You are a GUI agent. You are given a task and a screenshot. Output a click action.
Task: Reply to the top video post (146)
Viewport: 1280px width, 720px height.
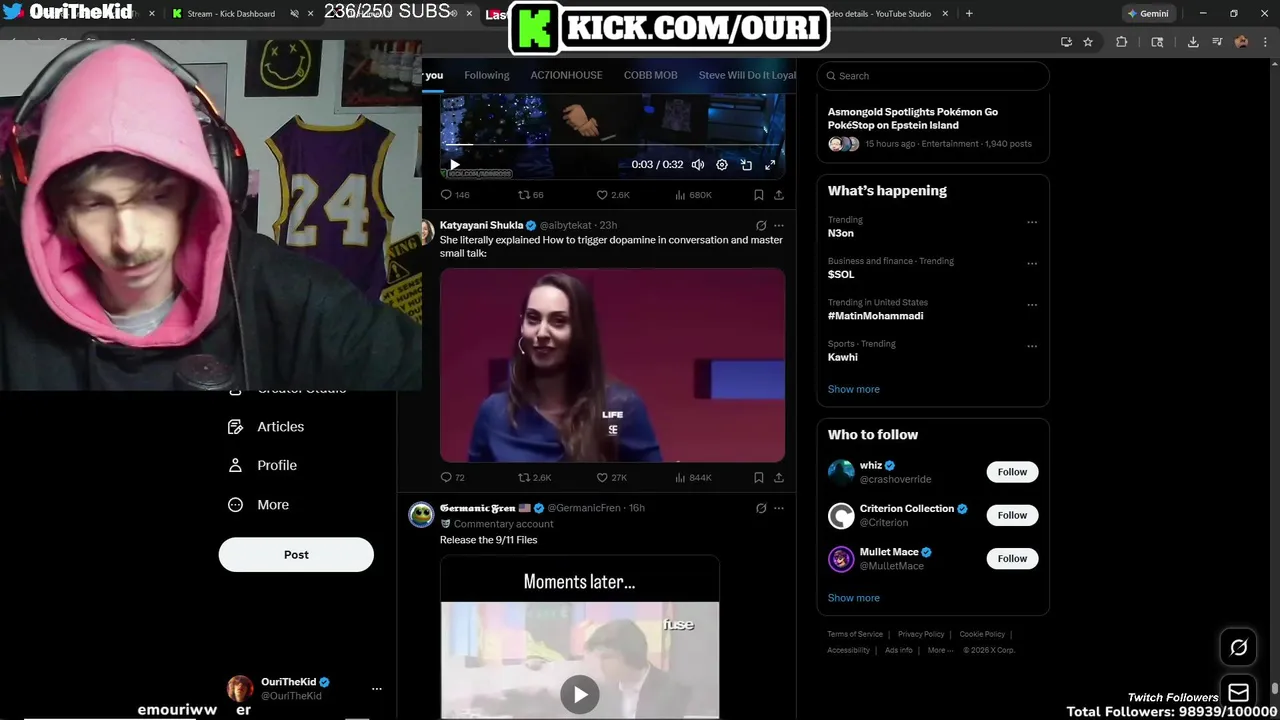[x=455, y=195]
